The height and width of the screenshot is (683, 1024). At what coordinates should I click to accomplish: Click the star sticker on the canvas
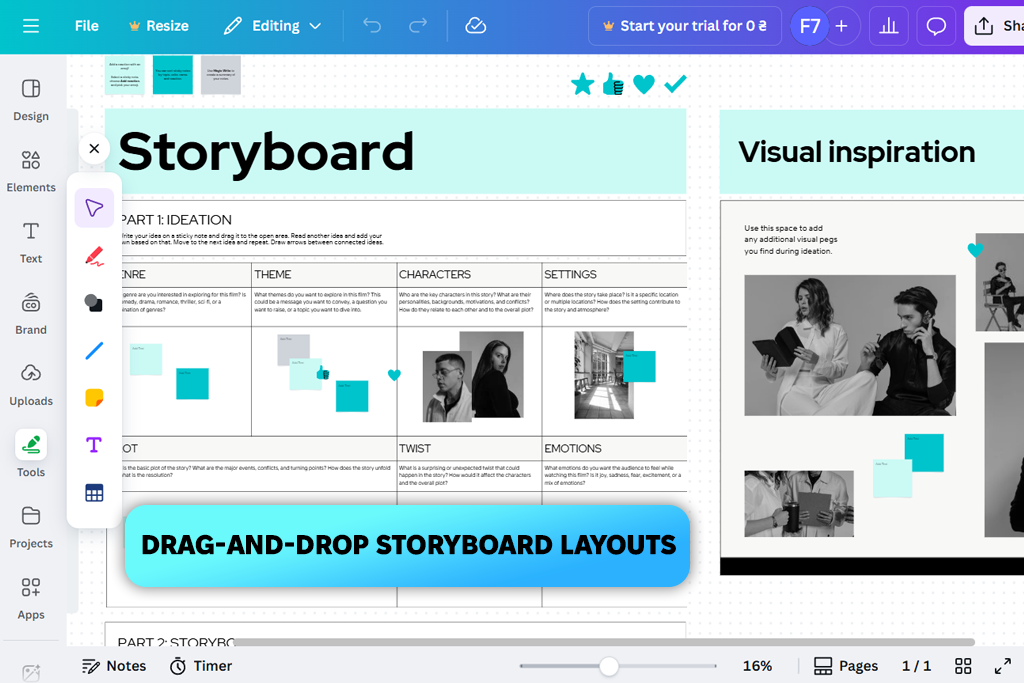(583, 84)
